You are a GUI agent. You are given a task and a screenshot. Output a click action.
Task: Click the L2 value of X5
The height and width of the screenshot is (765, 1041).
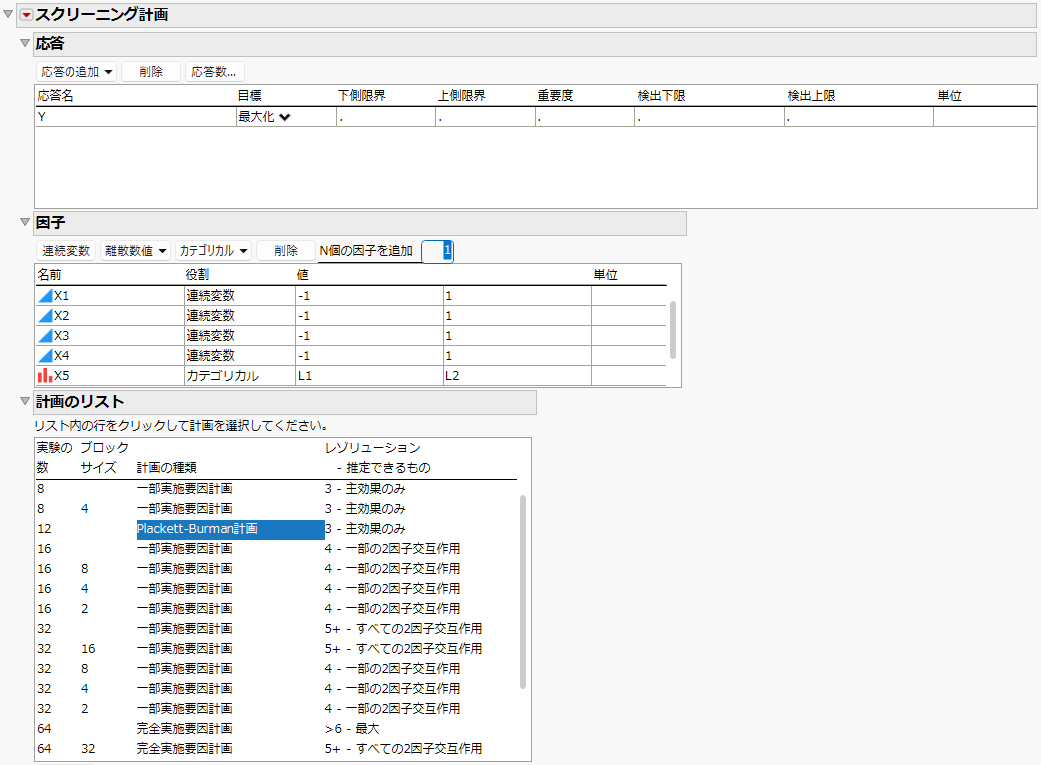coord(517,375)
